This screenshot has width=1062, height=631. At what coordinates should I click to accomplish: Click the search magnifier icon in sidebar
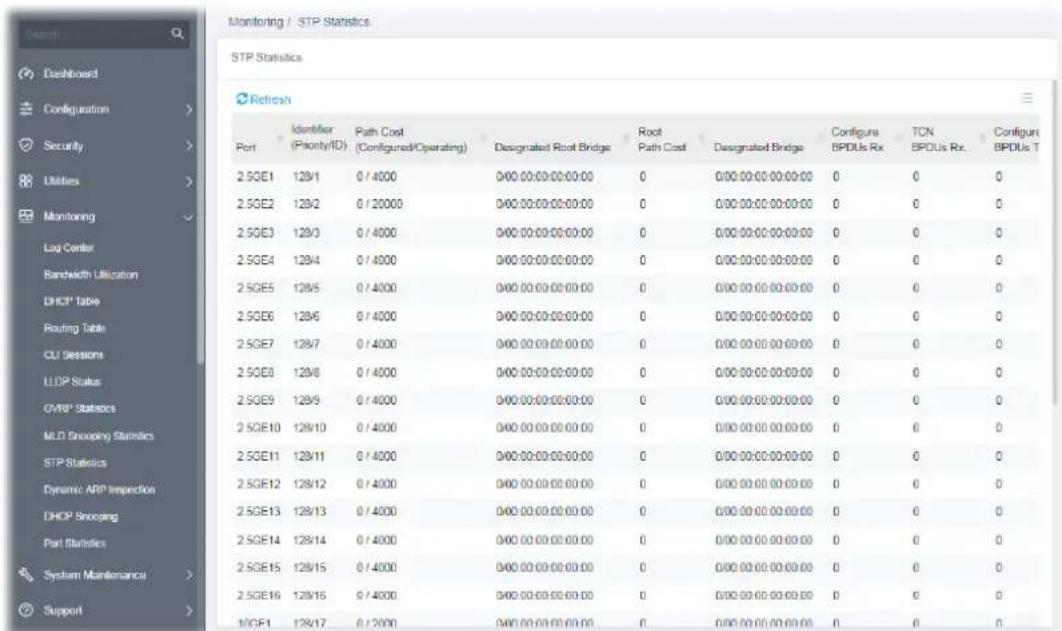point(177,33)
